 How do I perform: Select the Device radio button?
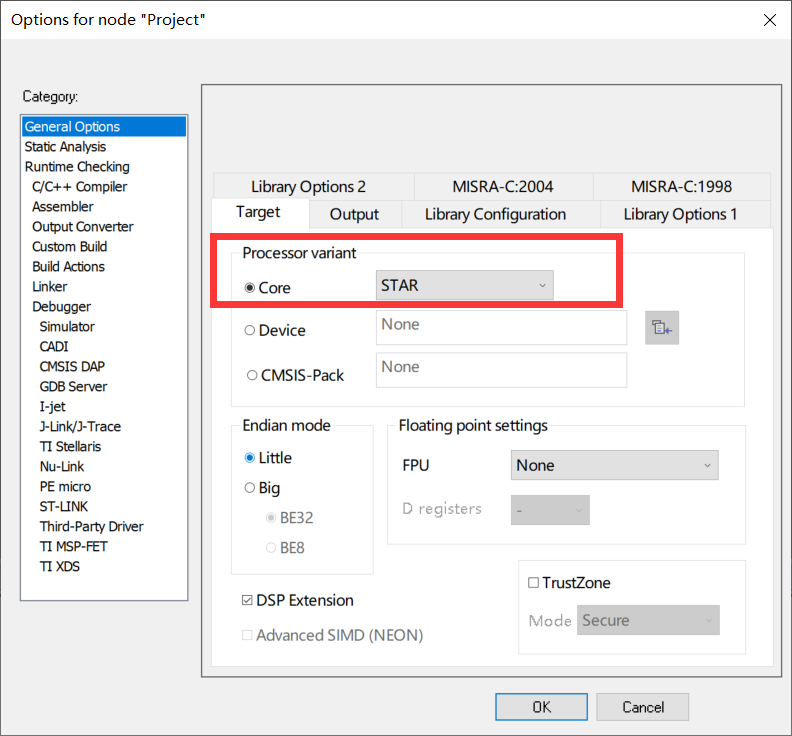pyautogui.click(x=250, y=330)
